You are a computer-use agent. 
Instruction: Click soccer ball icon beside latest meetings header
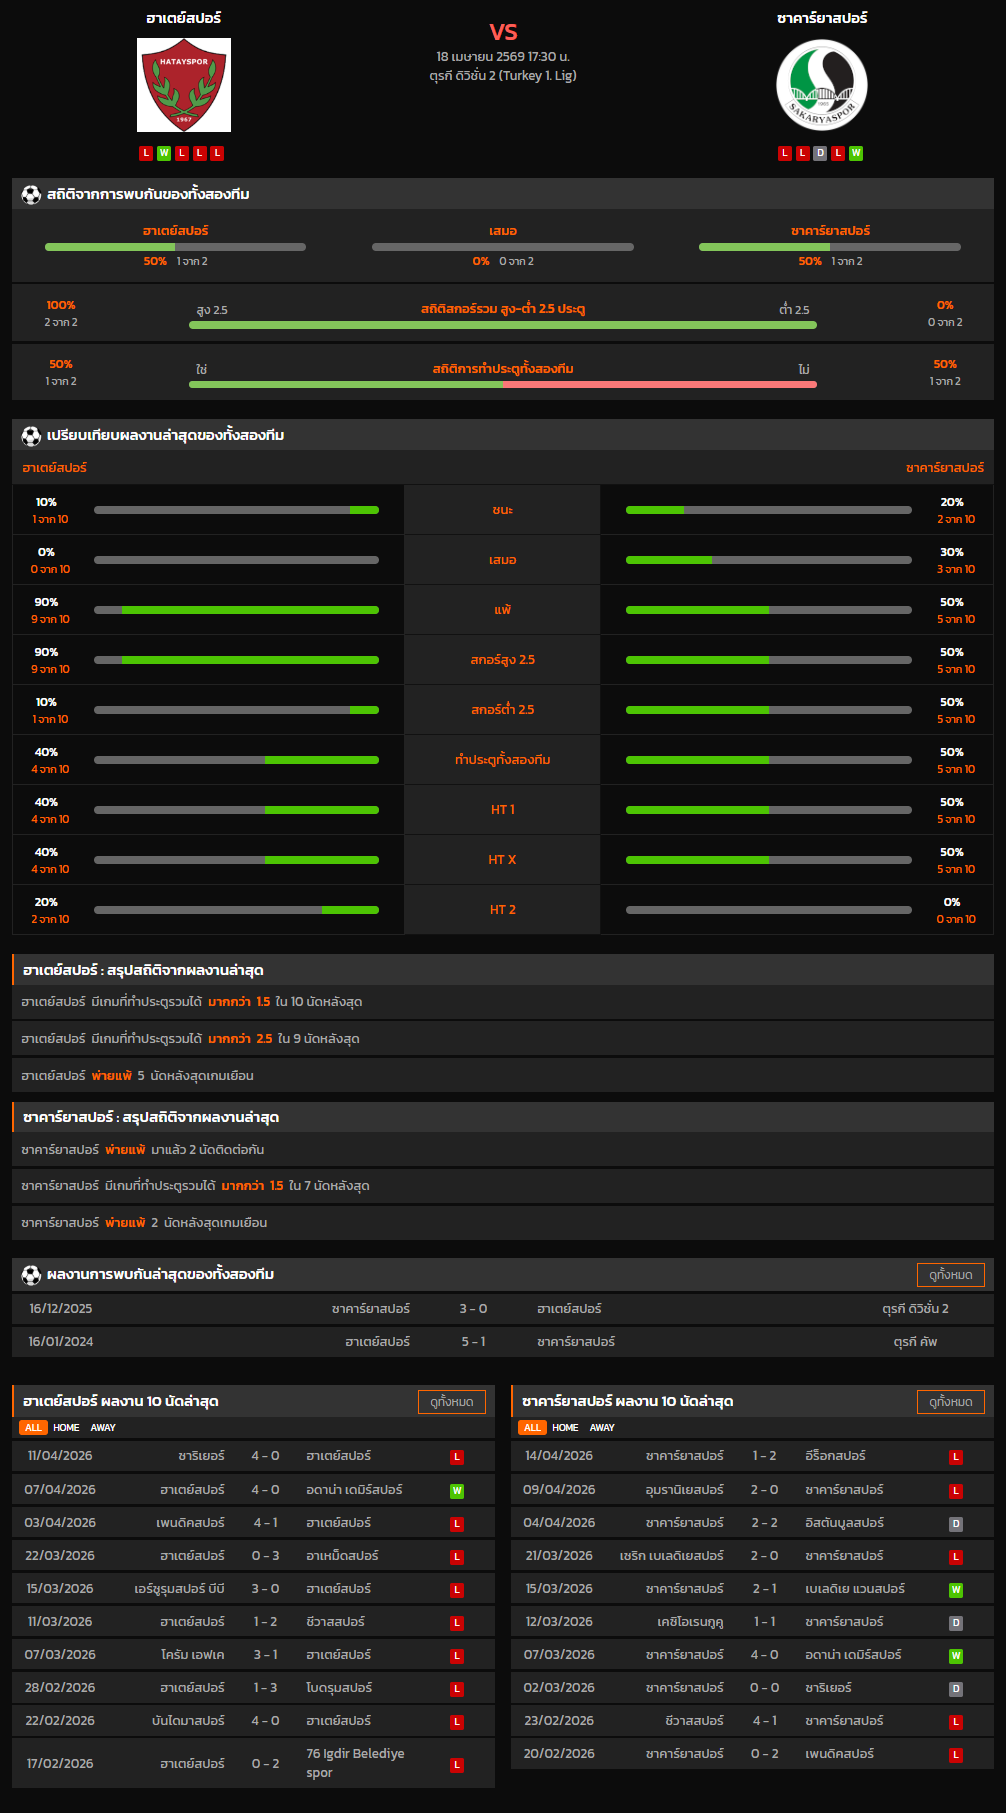coord(31,1275)
